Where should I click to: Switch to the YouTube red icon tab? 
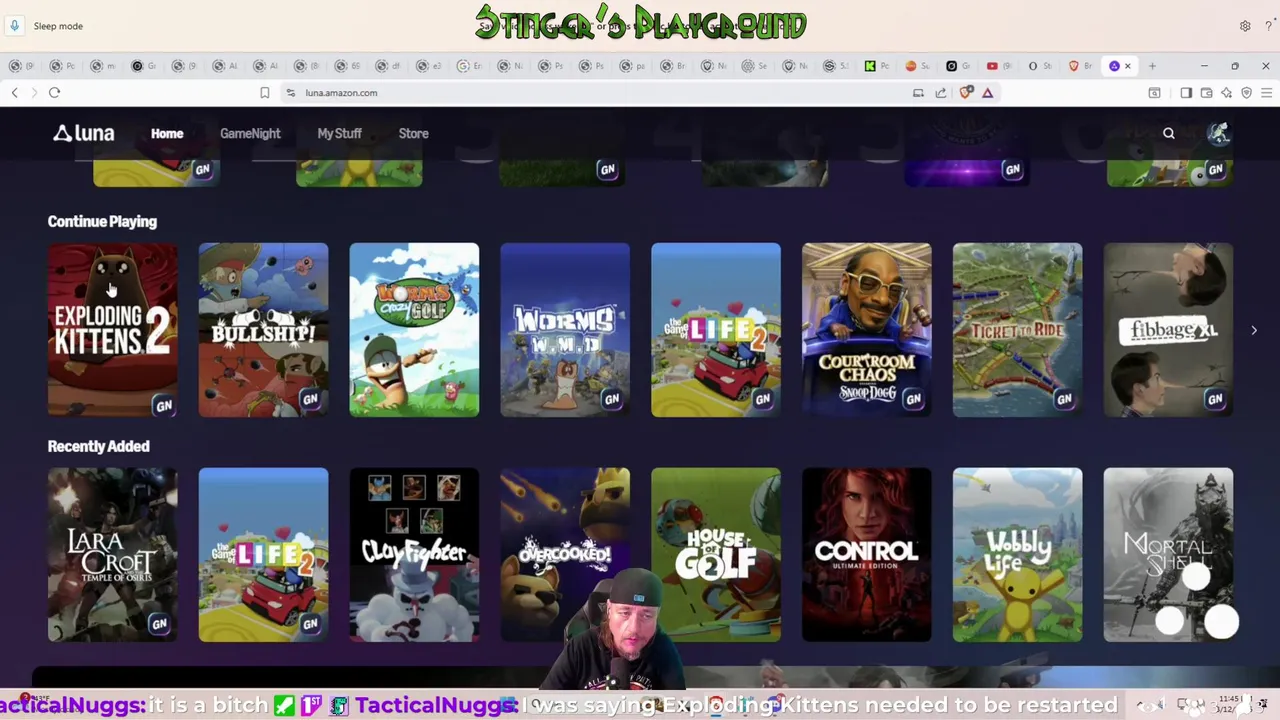point(992,66)
